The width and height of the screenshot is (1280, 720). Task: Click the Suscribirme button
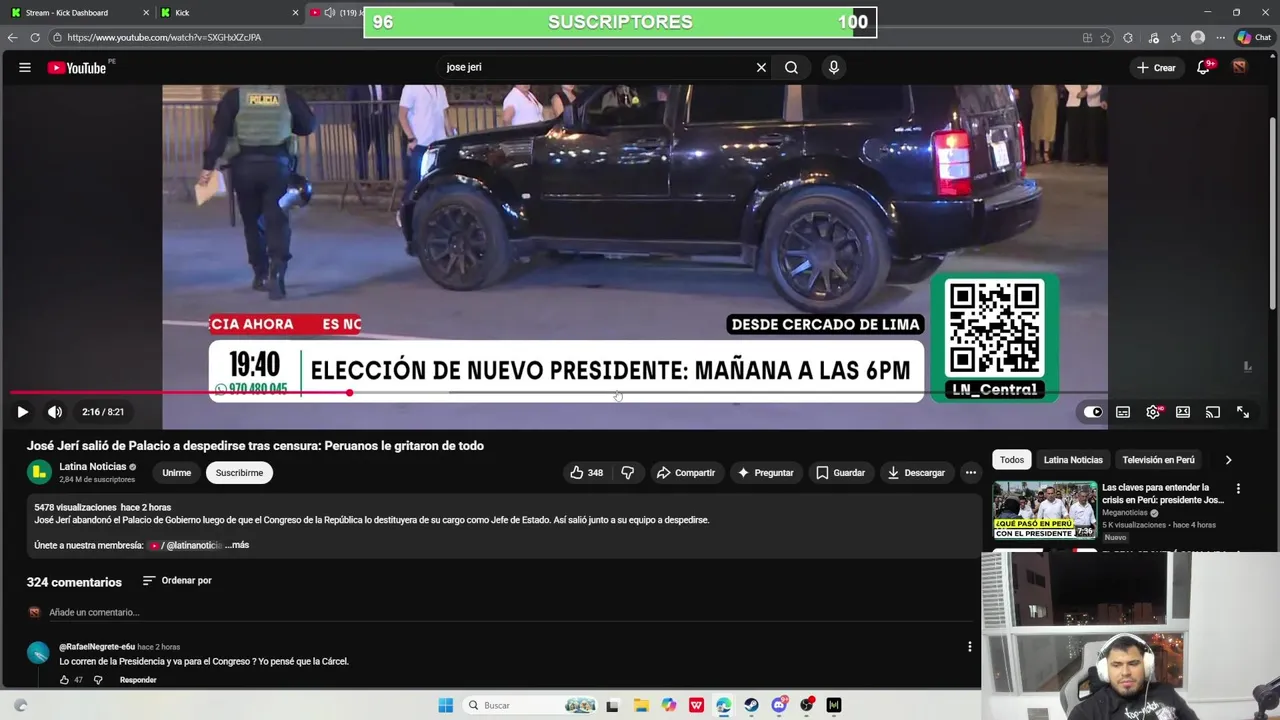(239, 473)
